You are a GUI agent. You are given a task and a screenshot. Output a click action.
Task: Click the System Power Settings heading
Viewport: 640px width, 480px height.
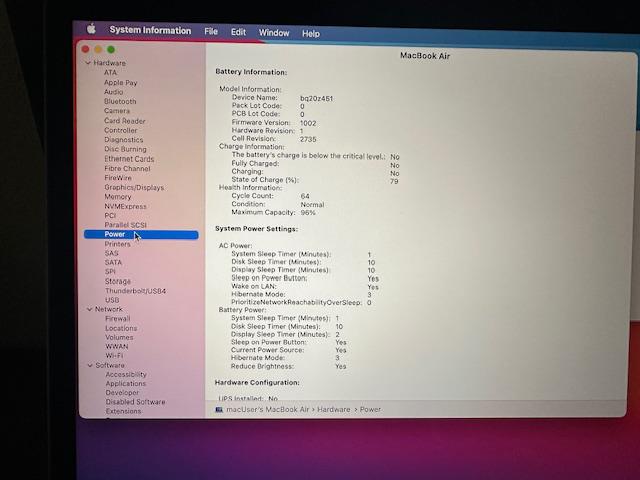(x=256, y=229)
